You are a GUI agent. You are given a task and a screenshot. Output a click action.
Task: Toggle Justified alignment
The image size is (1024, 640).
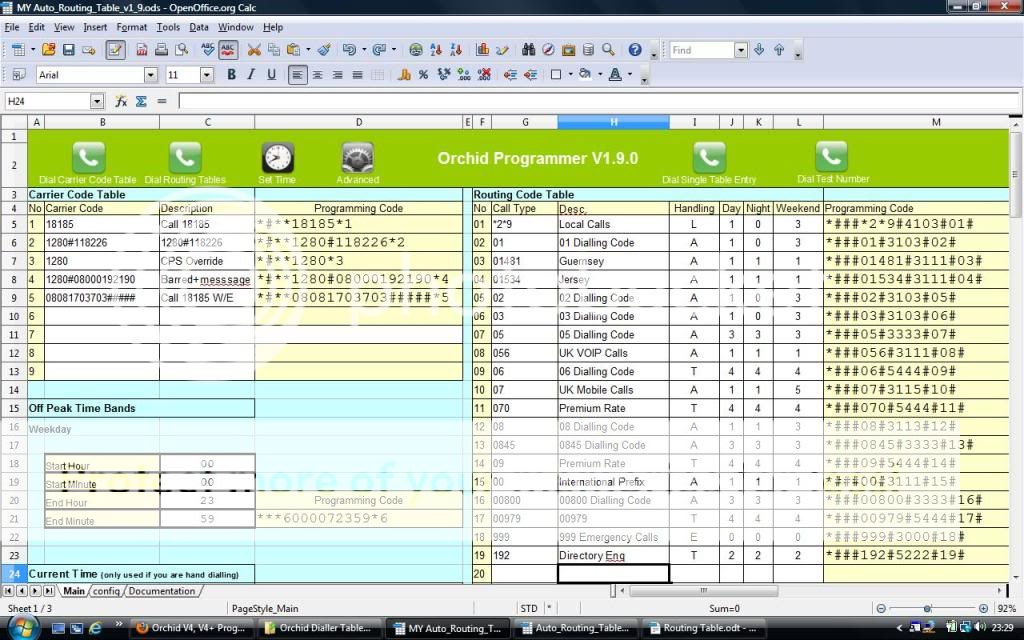point(357,74)
